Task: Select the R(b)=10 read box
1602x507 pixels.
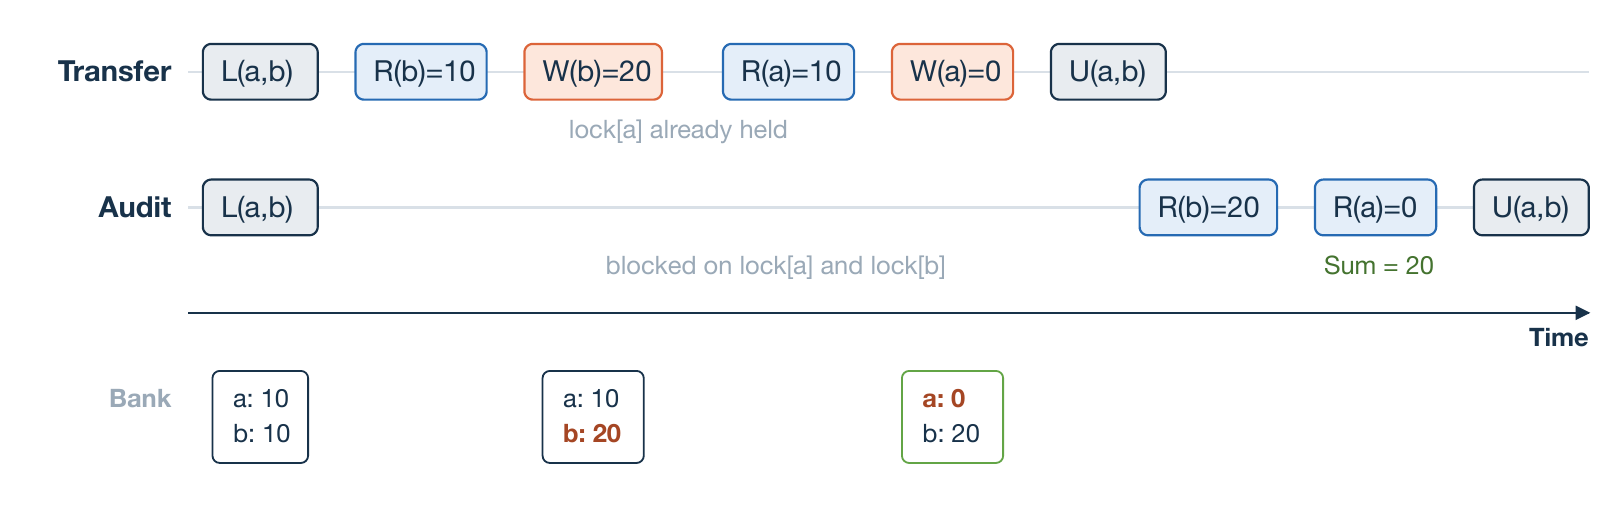Action: pyautogui.click(x=421, y=72)
